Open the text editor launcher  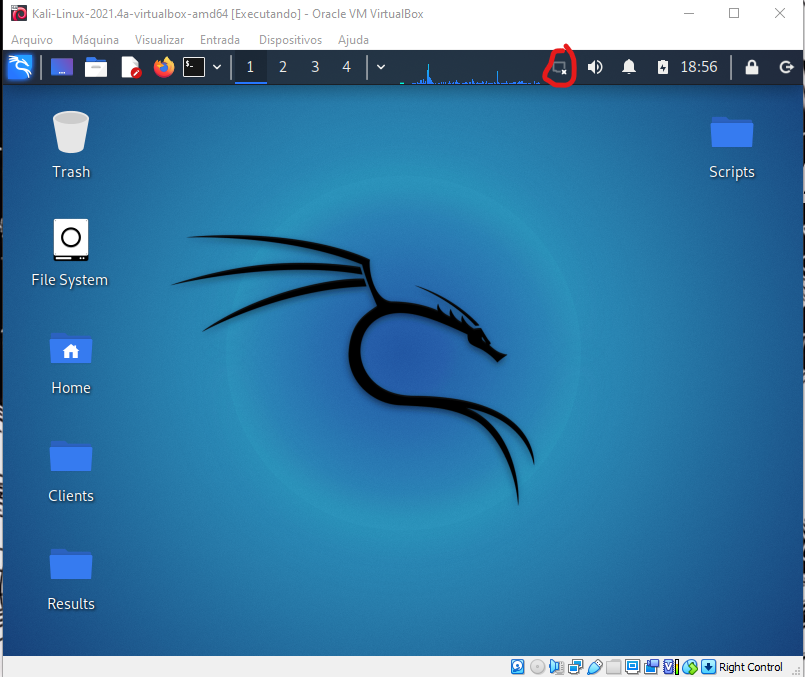(130, 67)
